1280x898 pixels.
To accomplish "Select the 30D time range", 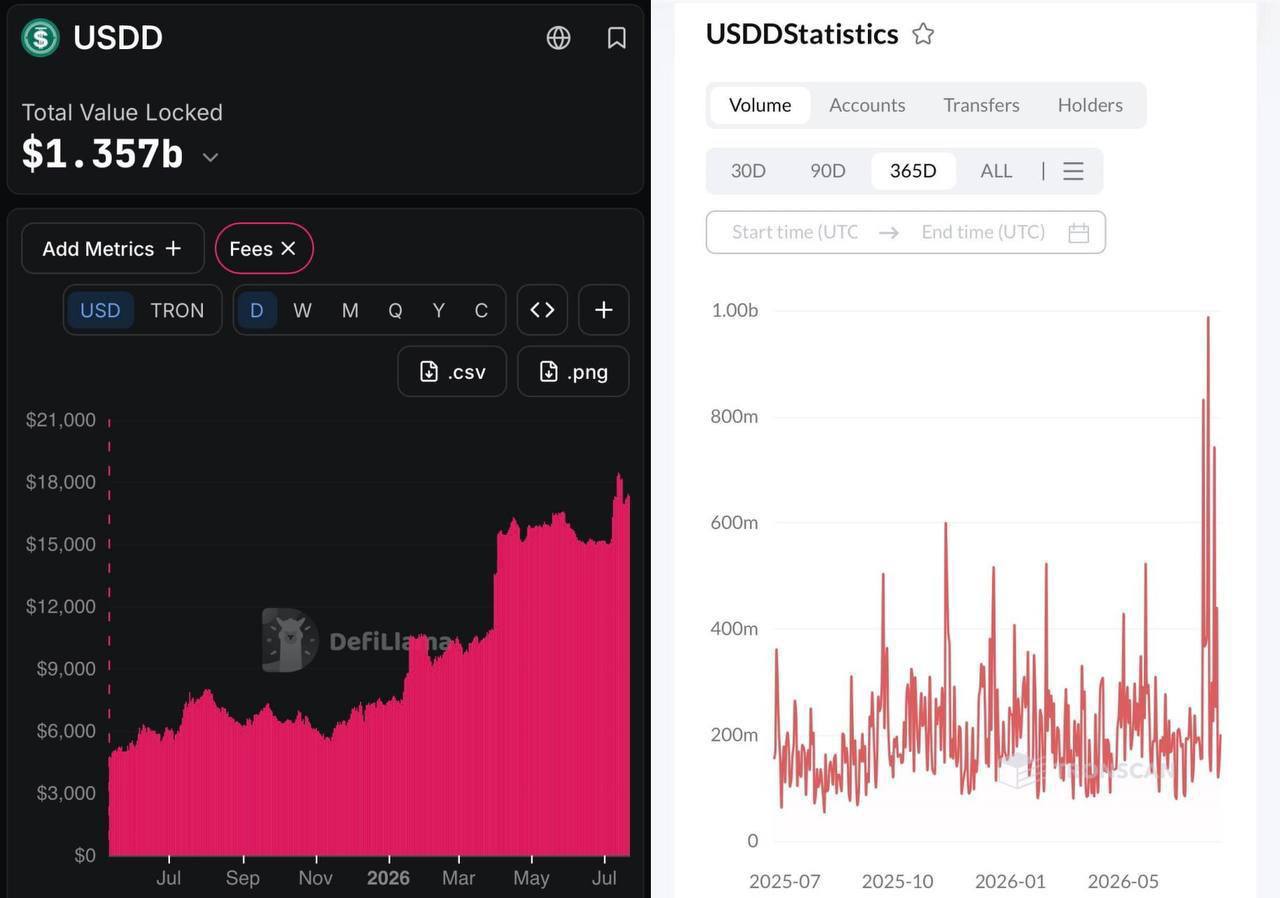I will [x=748, y=171].
